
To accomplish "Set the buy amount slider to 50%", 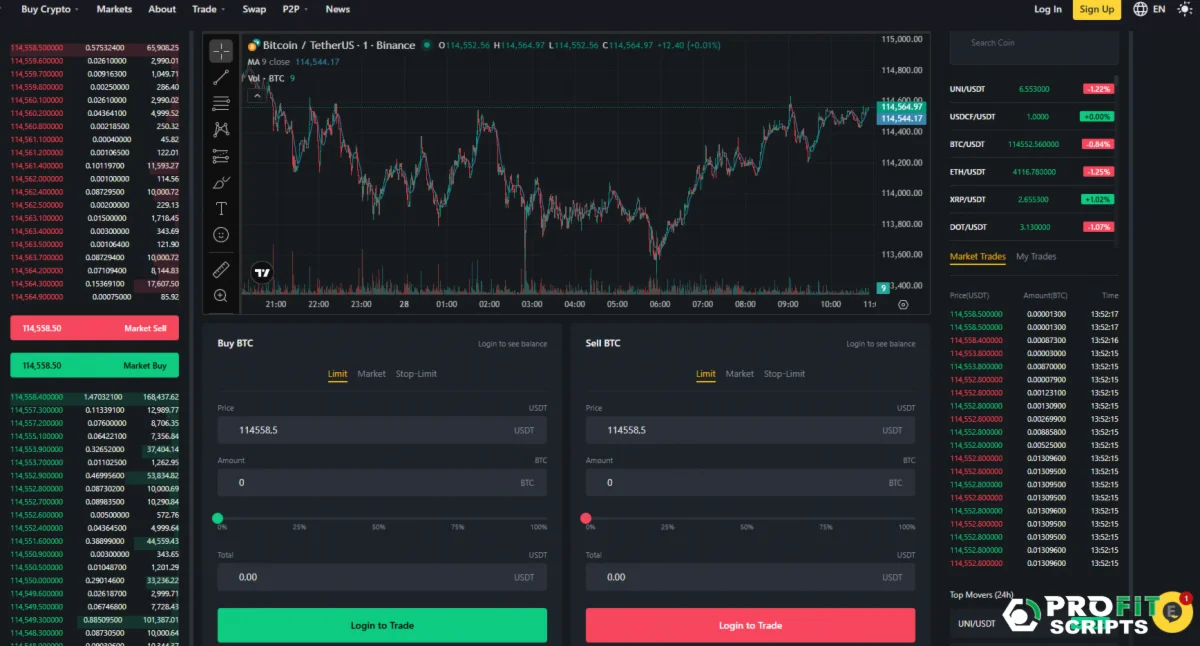I will [381, 518].
